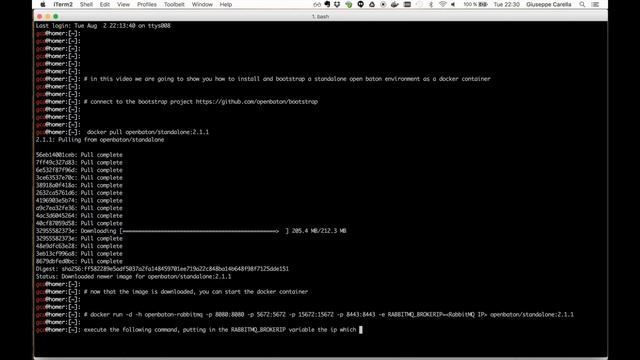
Task: Open the Wi-Fi status menu
Action: click(442, 4)
